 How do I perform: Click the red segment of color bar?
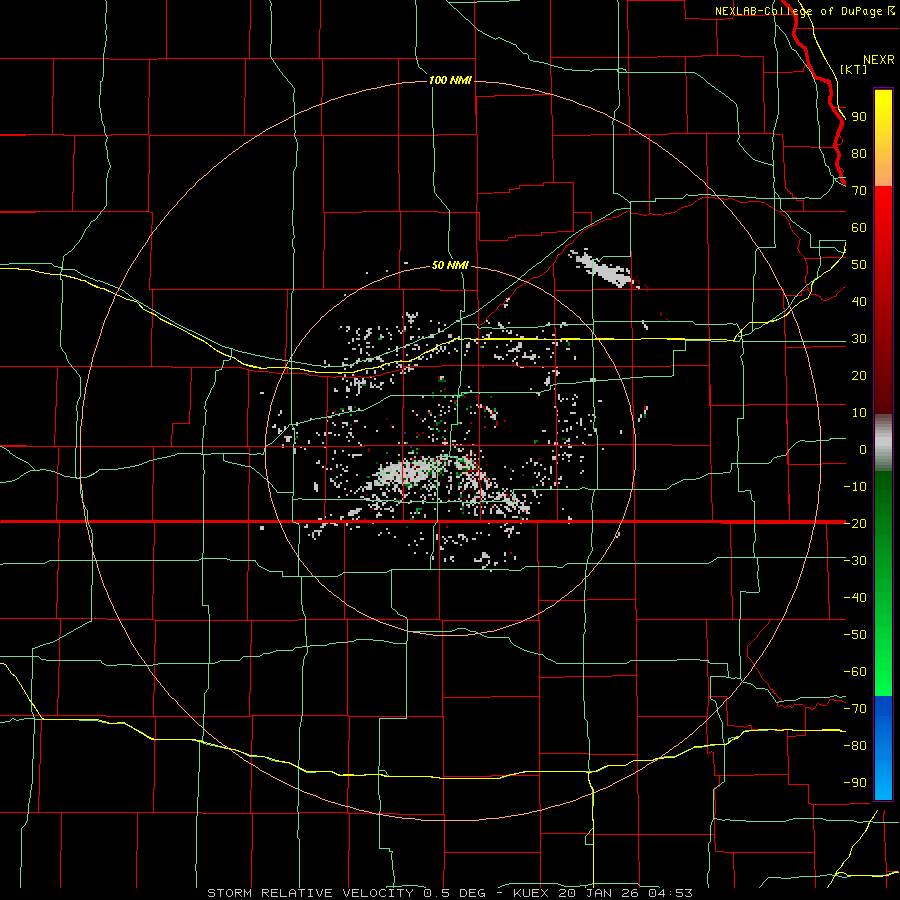click(x=883, y=300)
